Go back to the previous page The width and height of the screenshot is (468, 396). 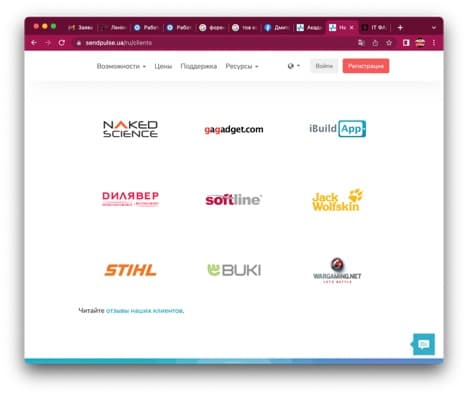coord(34,43)
